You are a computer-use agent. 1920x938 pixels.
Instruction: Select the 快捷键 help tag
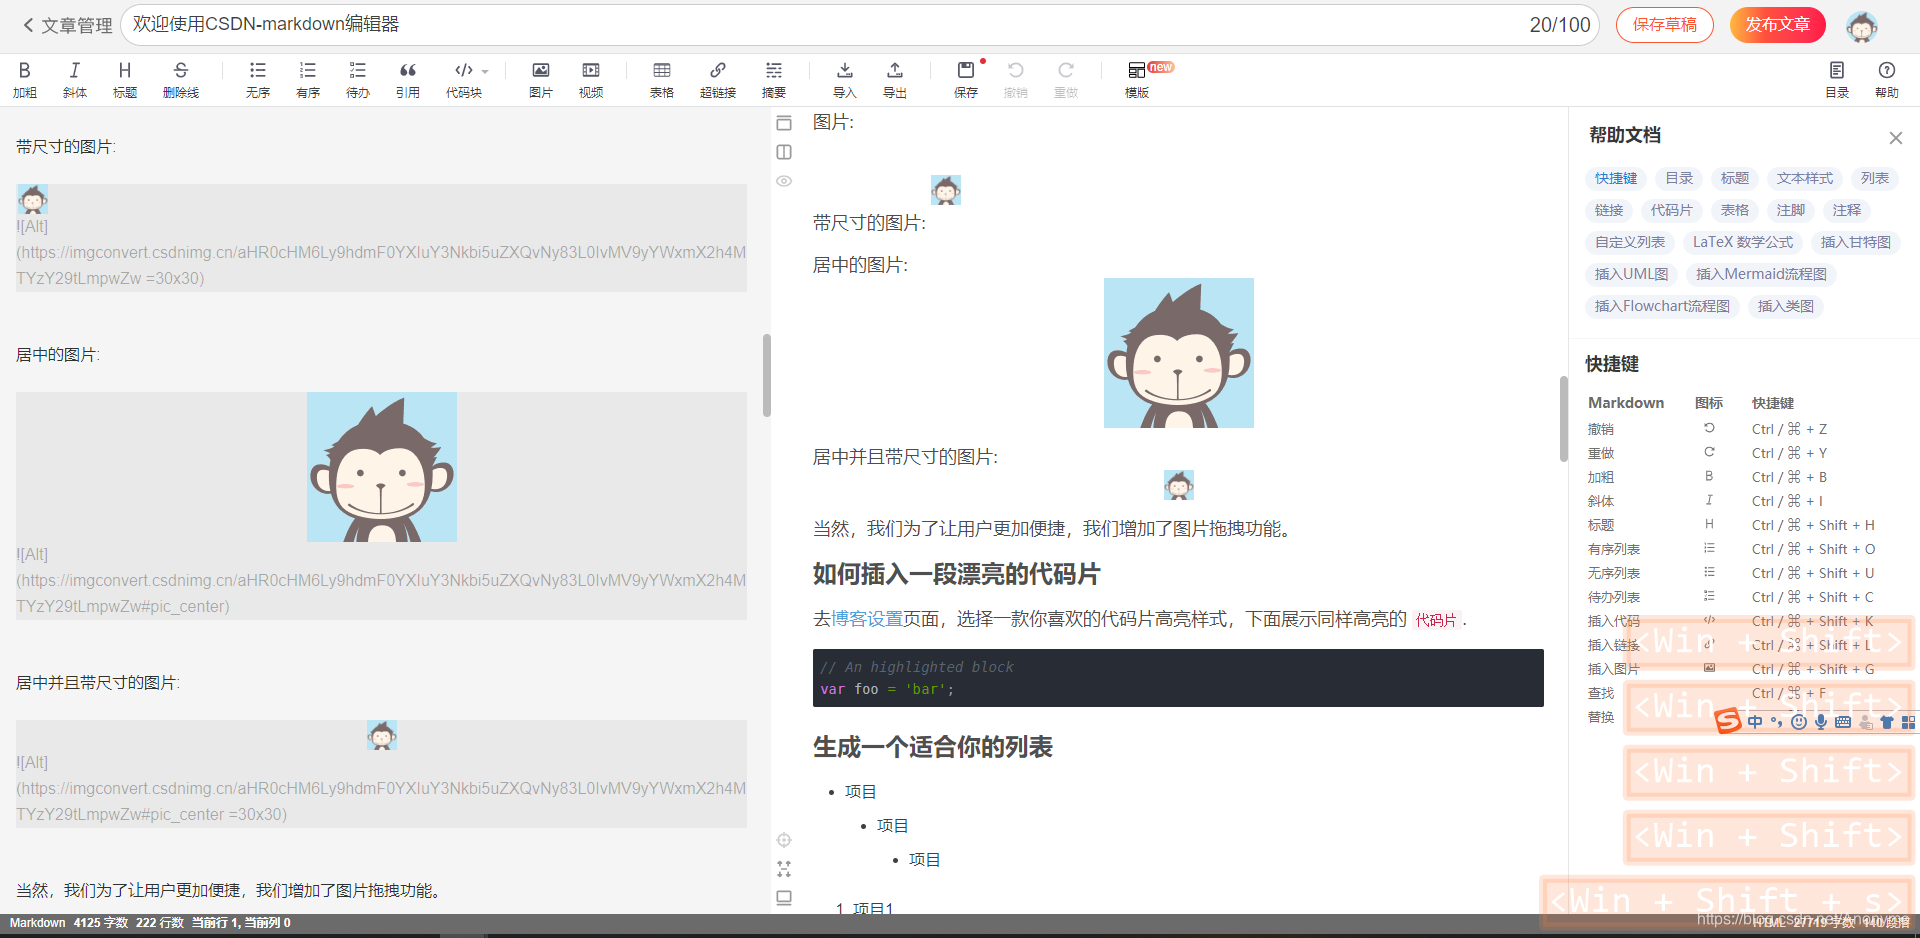(x=1616, y=178)
